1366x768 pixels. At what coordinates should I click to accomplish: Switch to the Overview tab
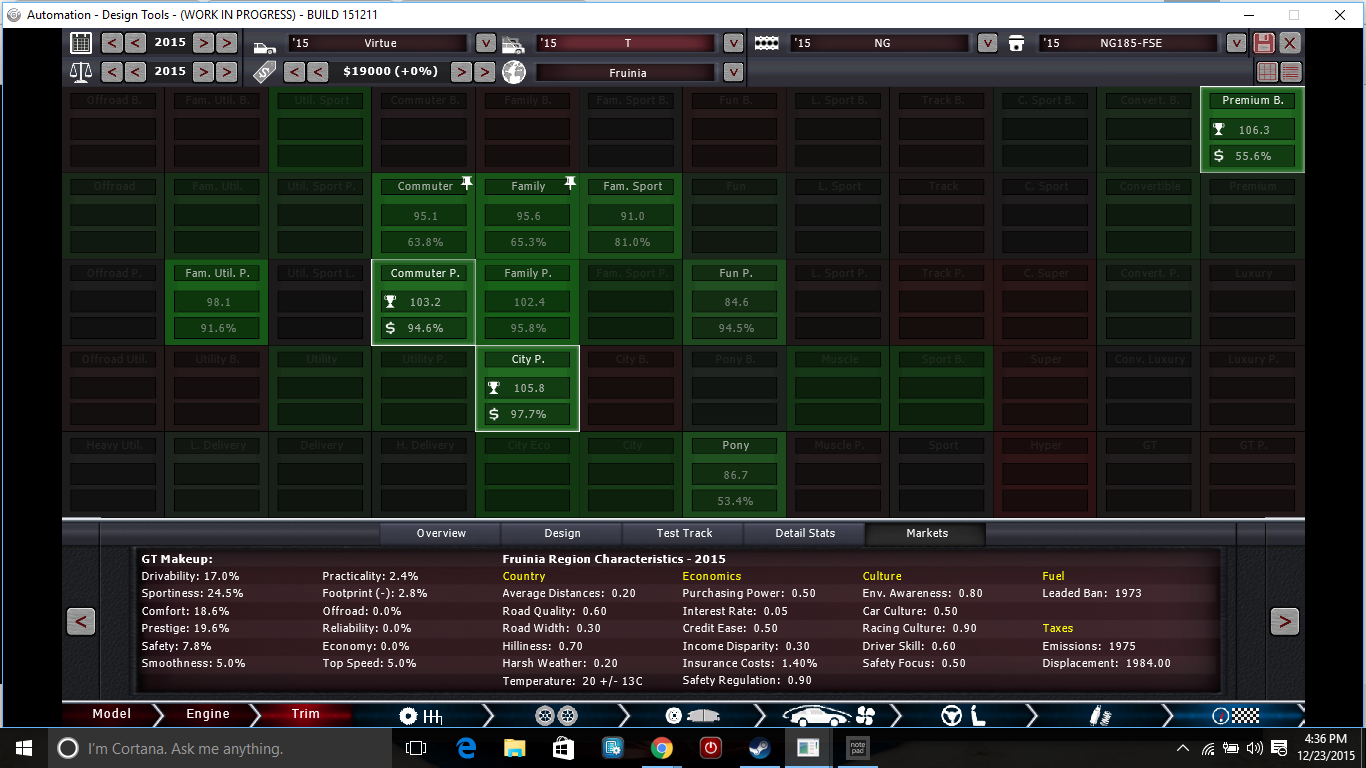[441, 533]
